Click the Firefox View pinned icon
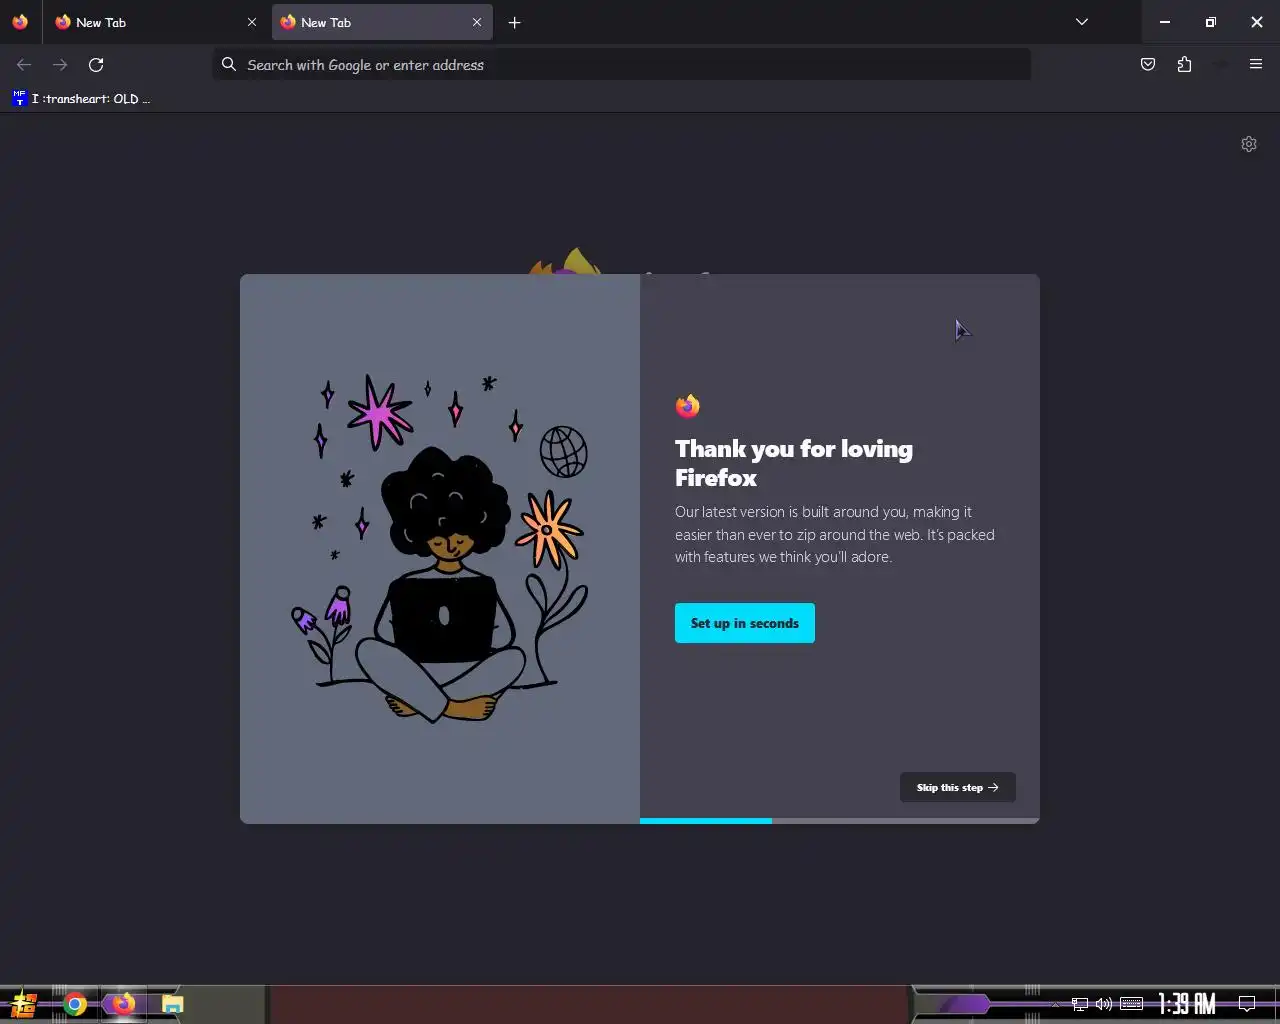Image resolution: width=1280 pixels, height=1024 pixels. click(x=20, y=22)
